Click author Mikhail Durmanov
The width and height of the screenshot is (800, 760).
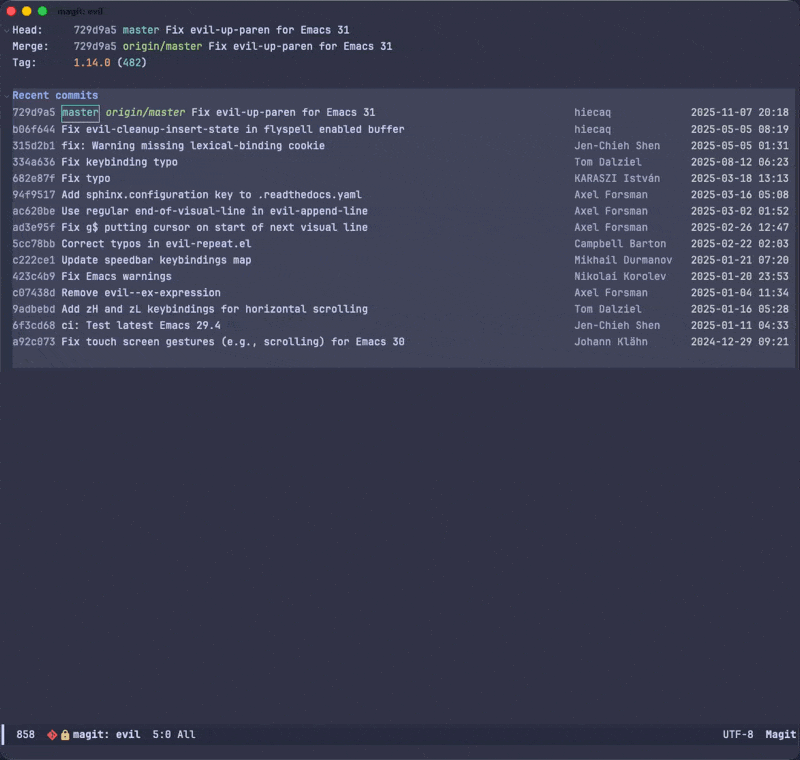click(x=623, y=260)
